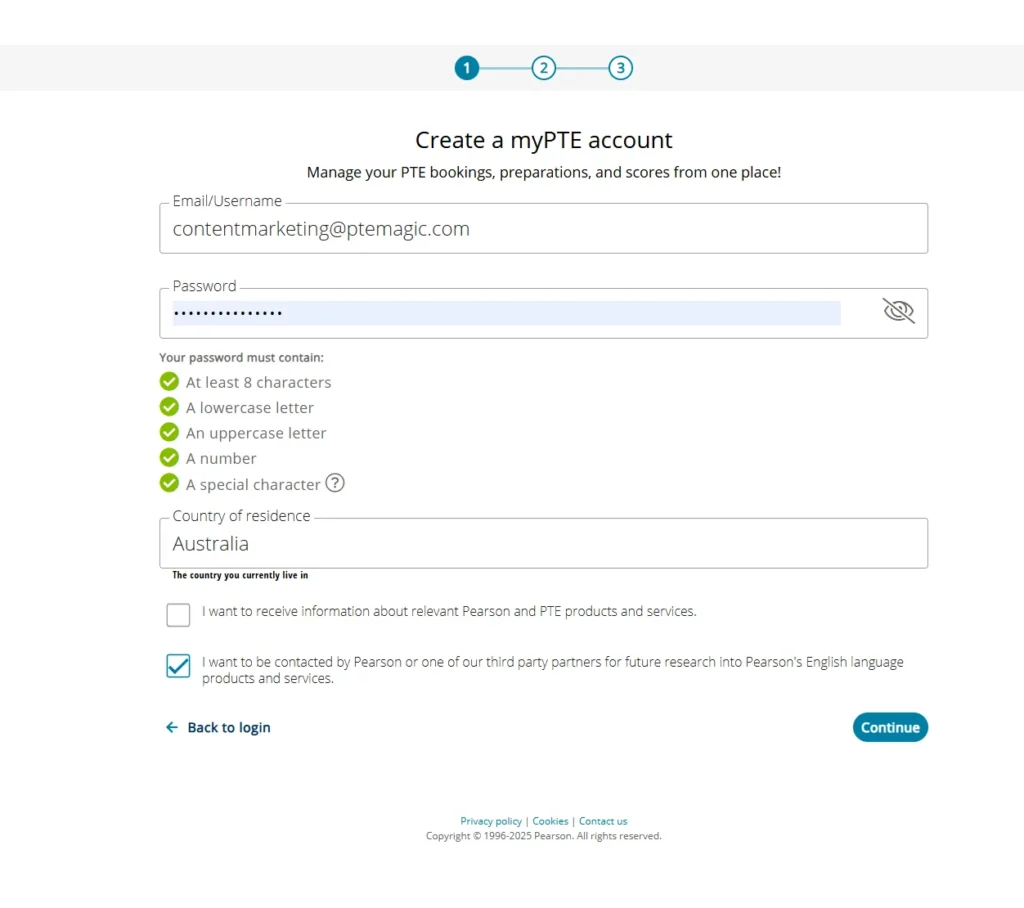Click the green checkmark beside 'A lowercase letter'
Image resolution: width=1024 pixels, height=908 pixels.
tap(169, 407)
